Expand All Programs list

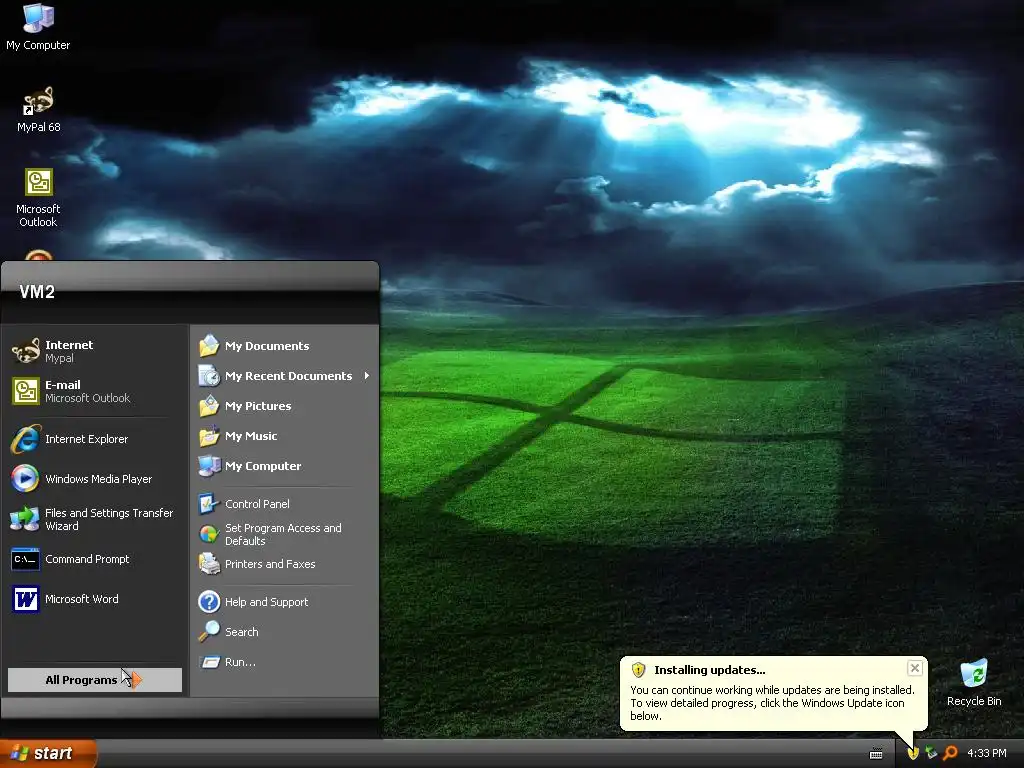pos(95,680)
